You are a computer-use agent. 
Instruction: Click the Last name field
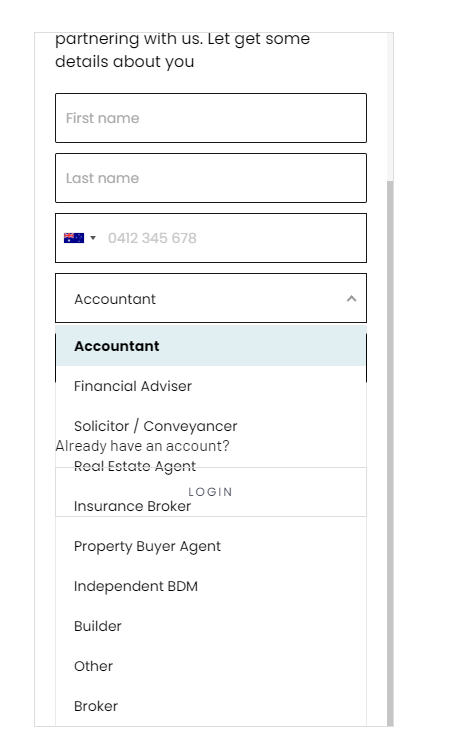[211, 178]
